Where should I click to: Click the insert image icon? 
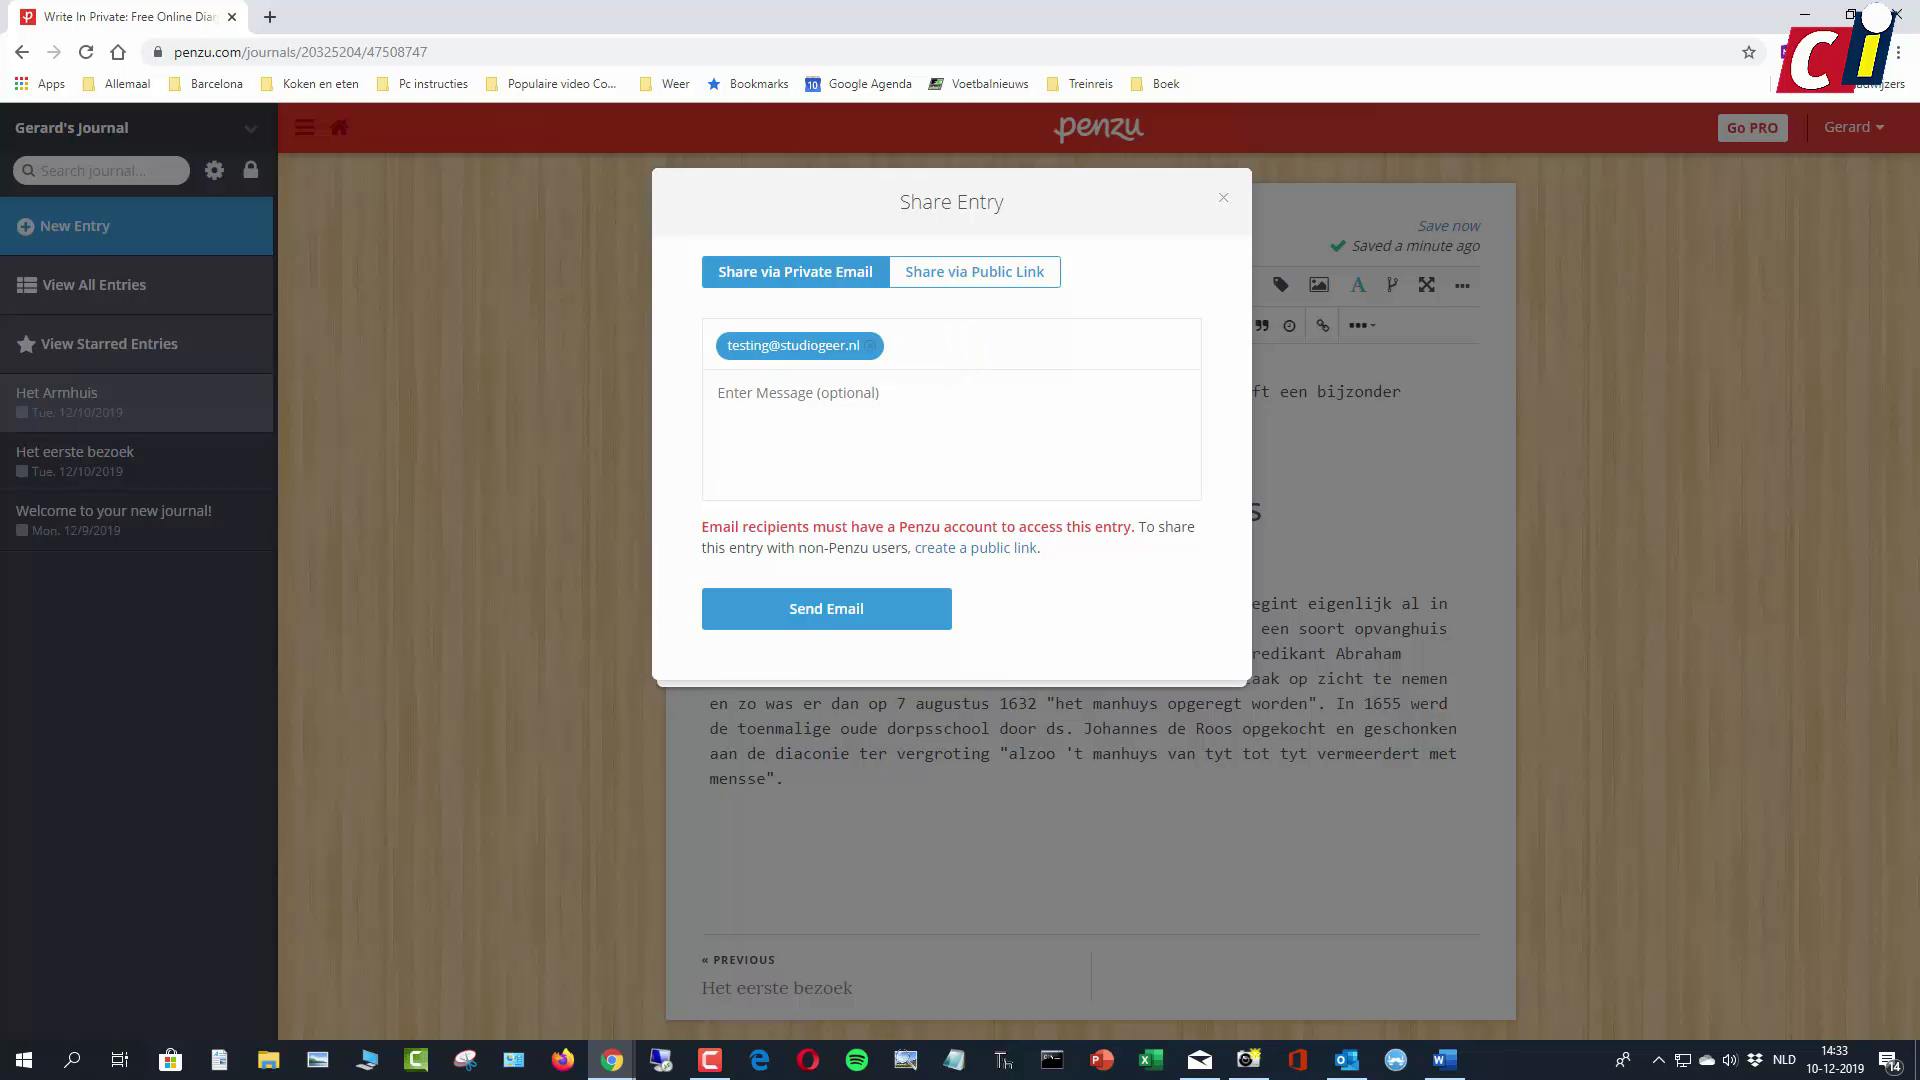pyautogui.click(x=1319, y=285)
